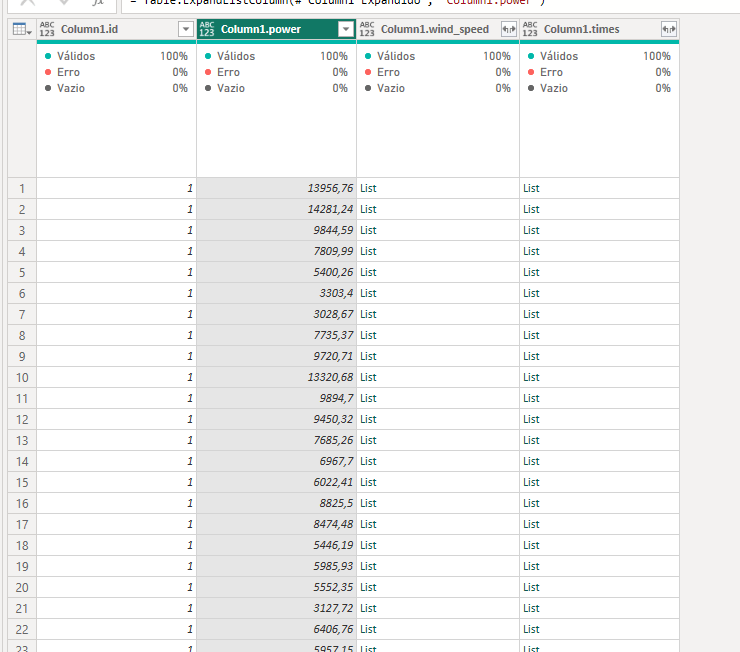Expand the Column1.wind_speed list column
Screen dimensions: 740x652
click(509, 29)
